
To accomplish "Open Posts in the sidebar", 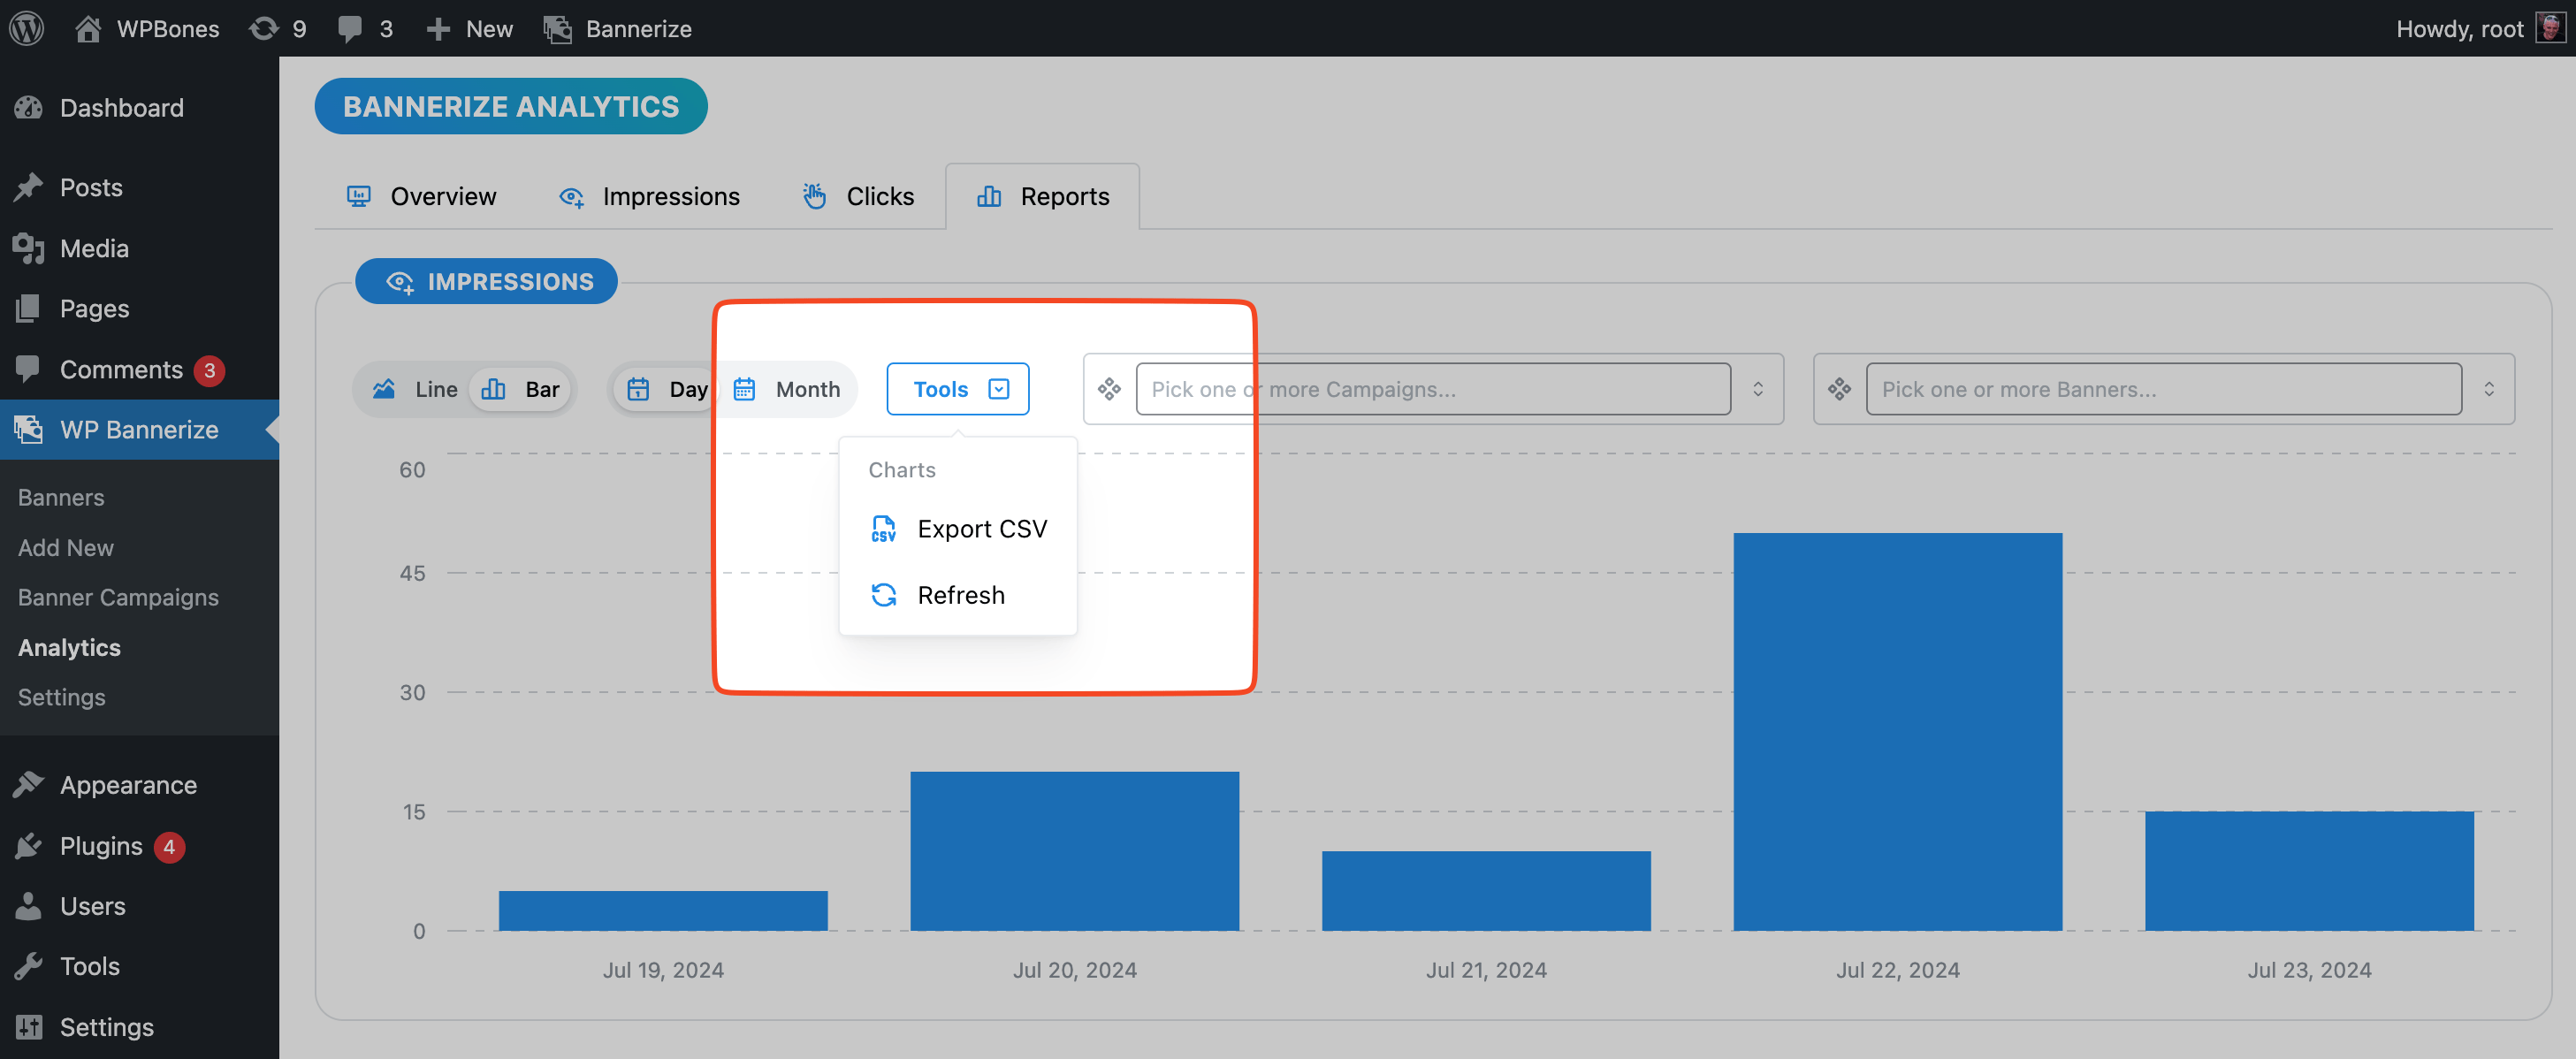I will pos(139,187).
